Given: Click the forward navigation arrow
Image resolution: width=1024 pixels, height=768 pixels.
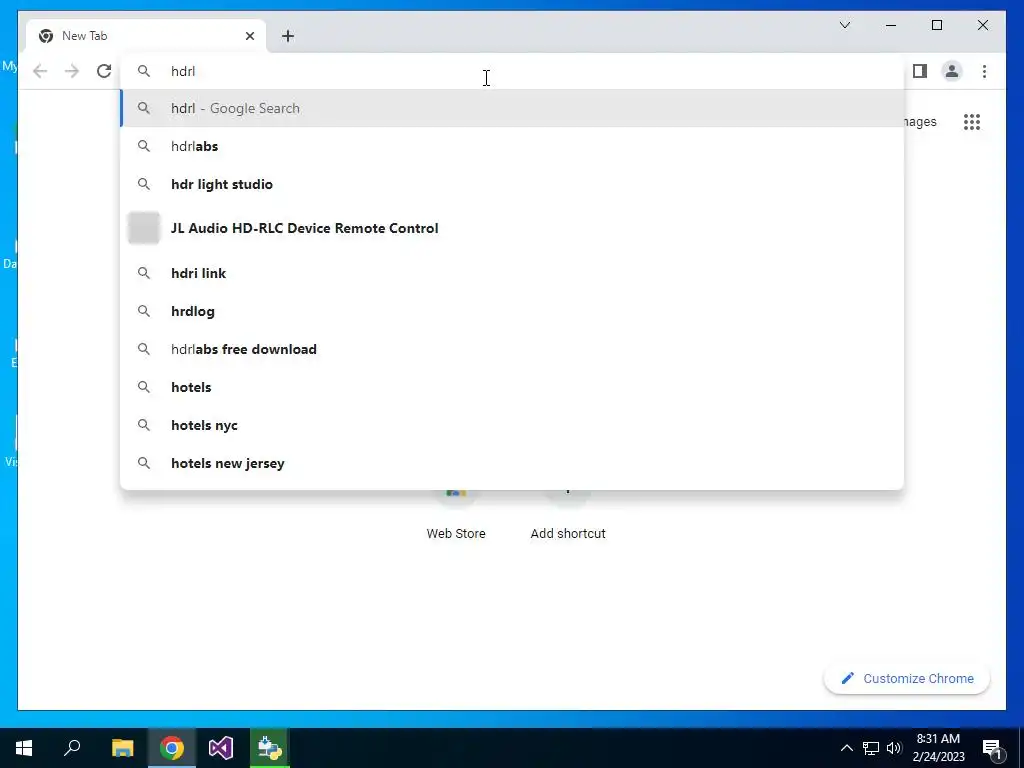Looking at the screenshot, I should [x=72, y=71].
